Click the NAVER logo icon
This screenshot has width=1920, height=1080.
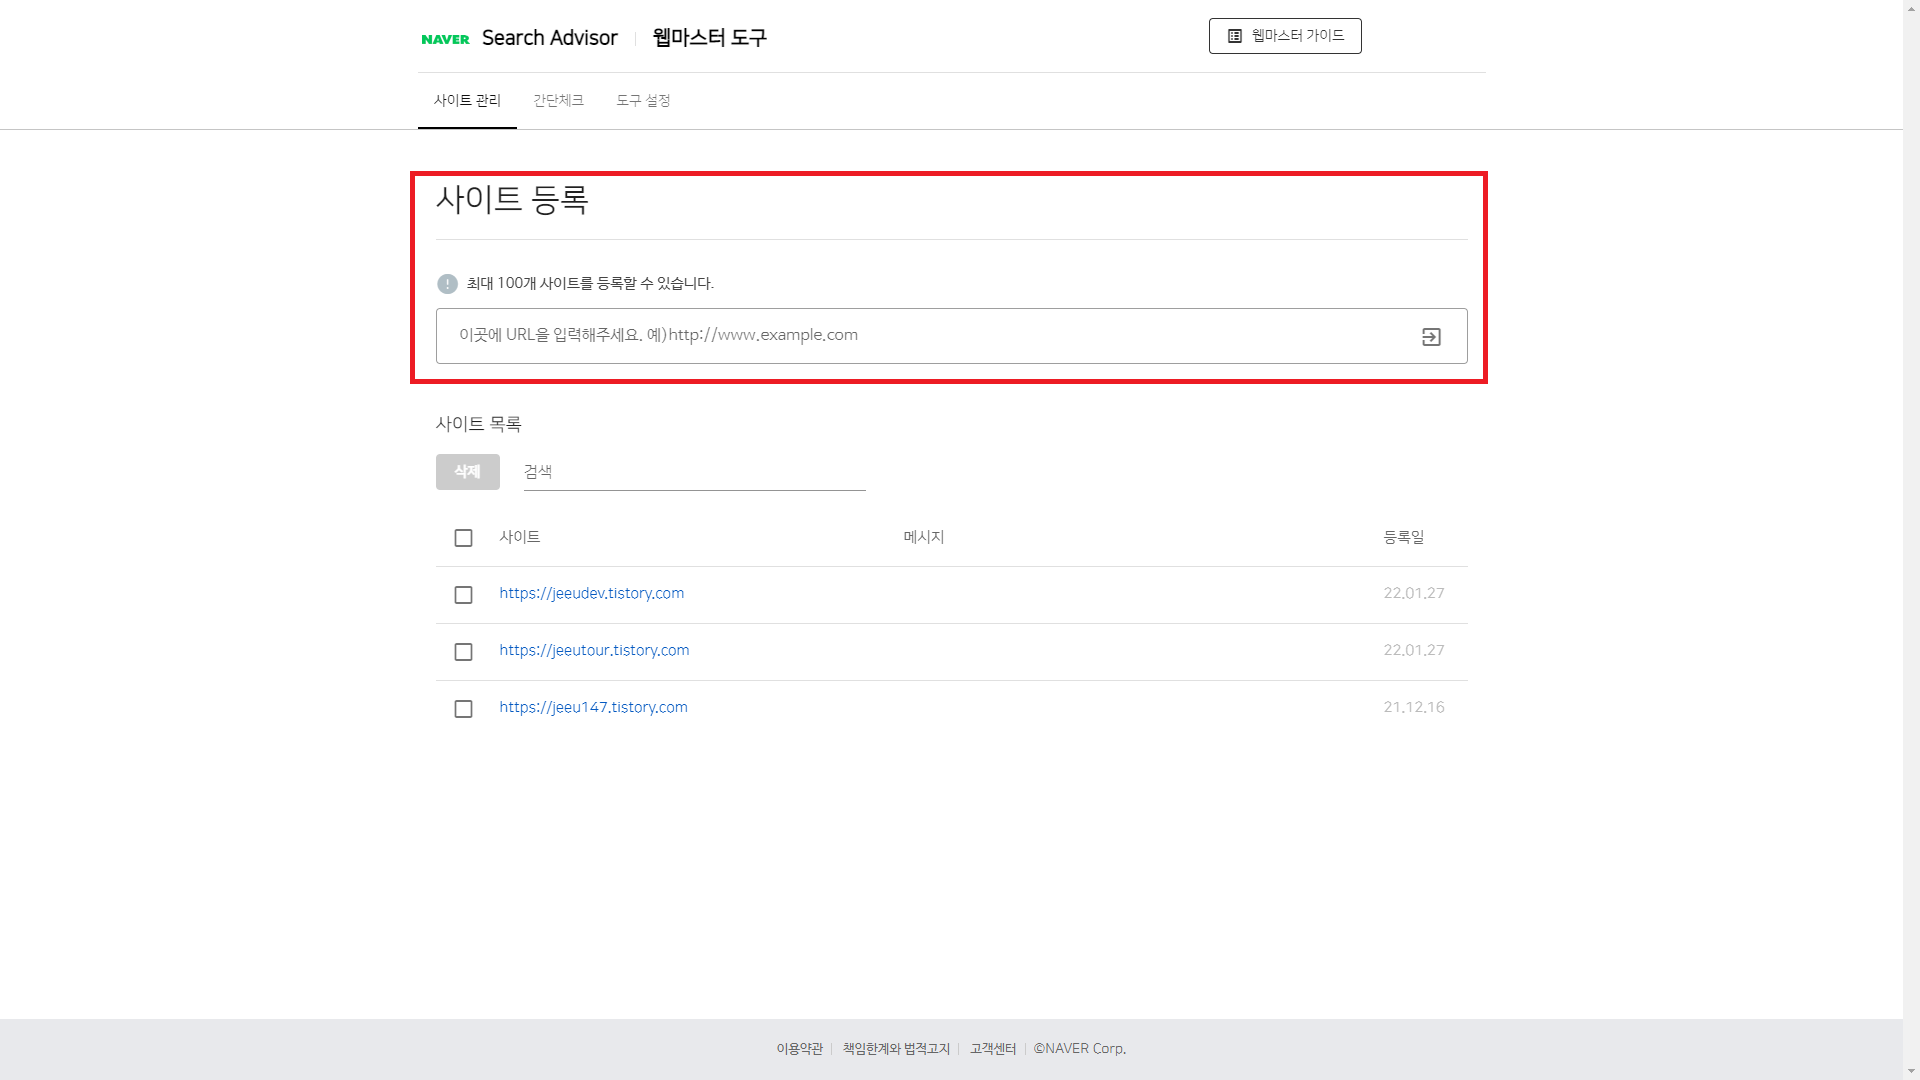tap(445, 39)
